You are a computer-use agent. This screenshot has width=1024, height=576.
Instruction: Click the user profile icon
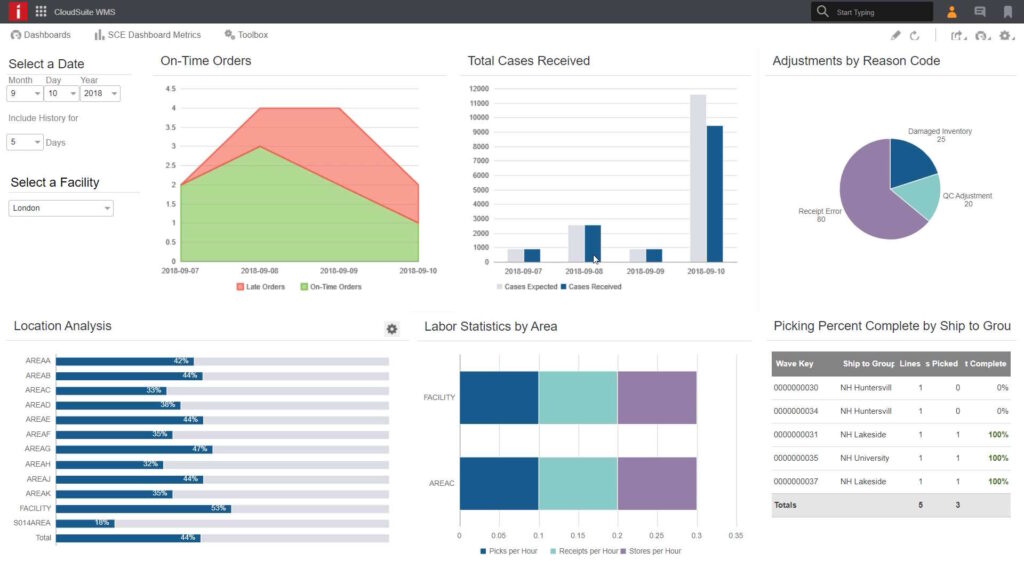point(951,11)
